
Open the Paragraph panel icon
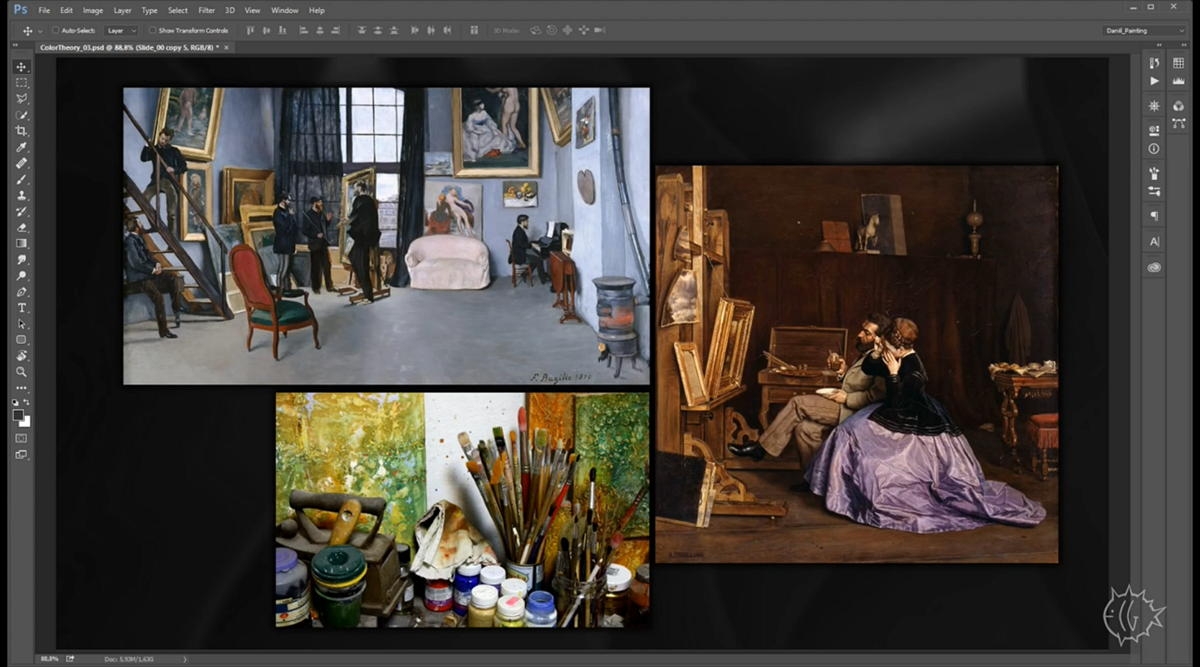click(1154, 216)
